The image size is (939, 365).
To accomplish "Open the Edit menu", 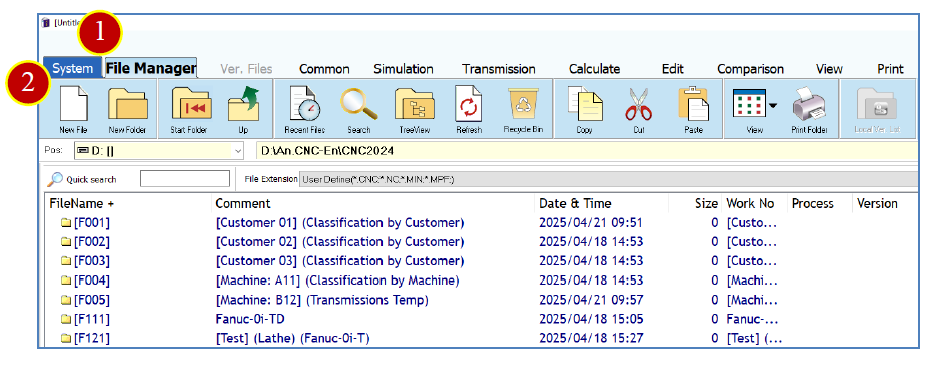I will pyautogui.click(x=673, y=69).
